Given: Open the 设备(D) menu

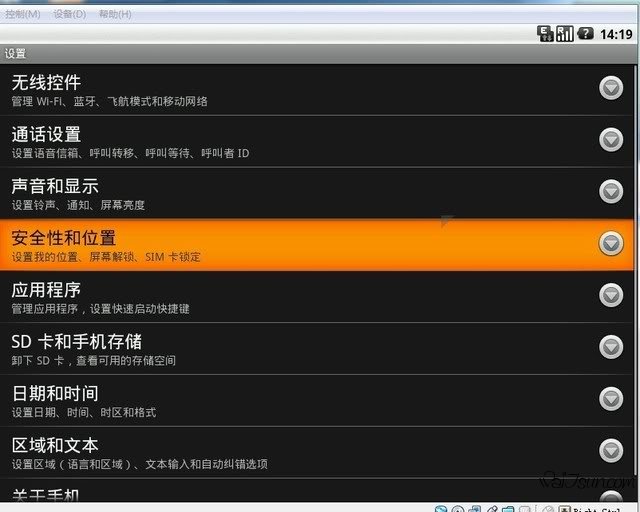Looking at the screenshot, I should pyautogui.click(x=69, y=14).
